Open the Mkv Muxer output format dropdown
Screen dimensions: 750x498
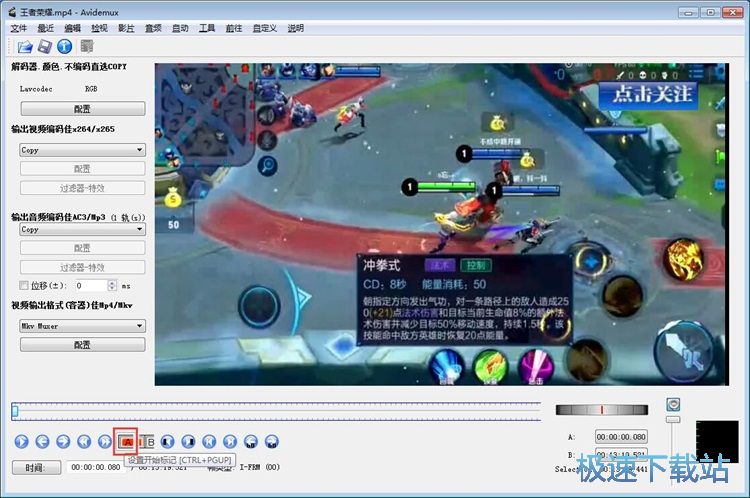[83, 326]
